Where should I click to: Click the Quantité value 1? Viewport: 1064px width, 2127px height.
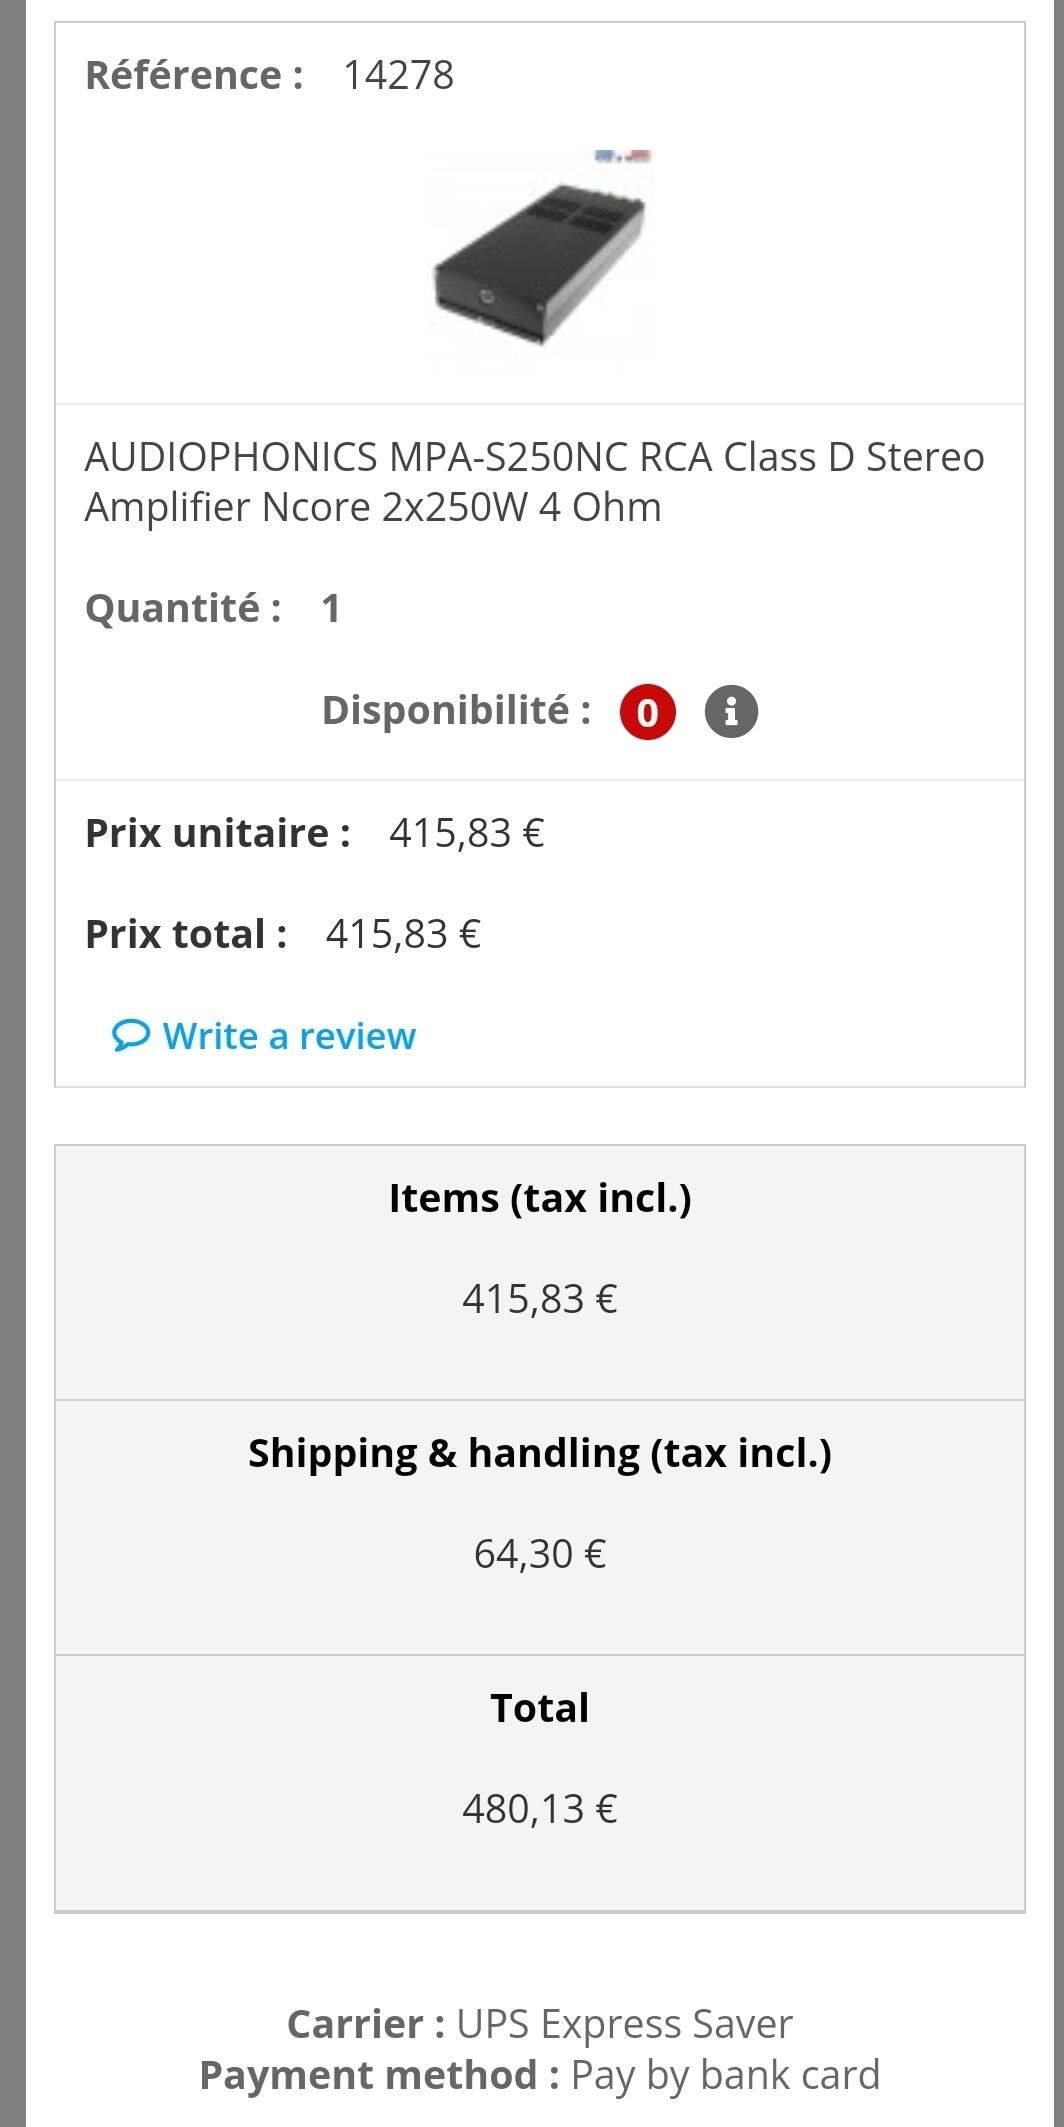tap(331, 608)
